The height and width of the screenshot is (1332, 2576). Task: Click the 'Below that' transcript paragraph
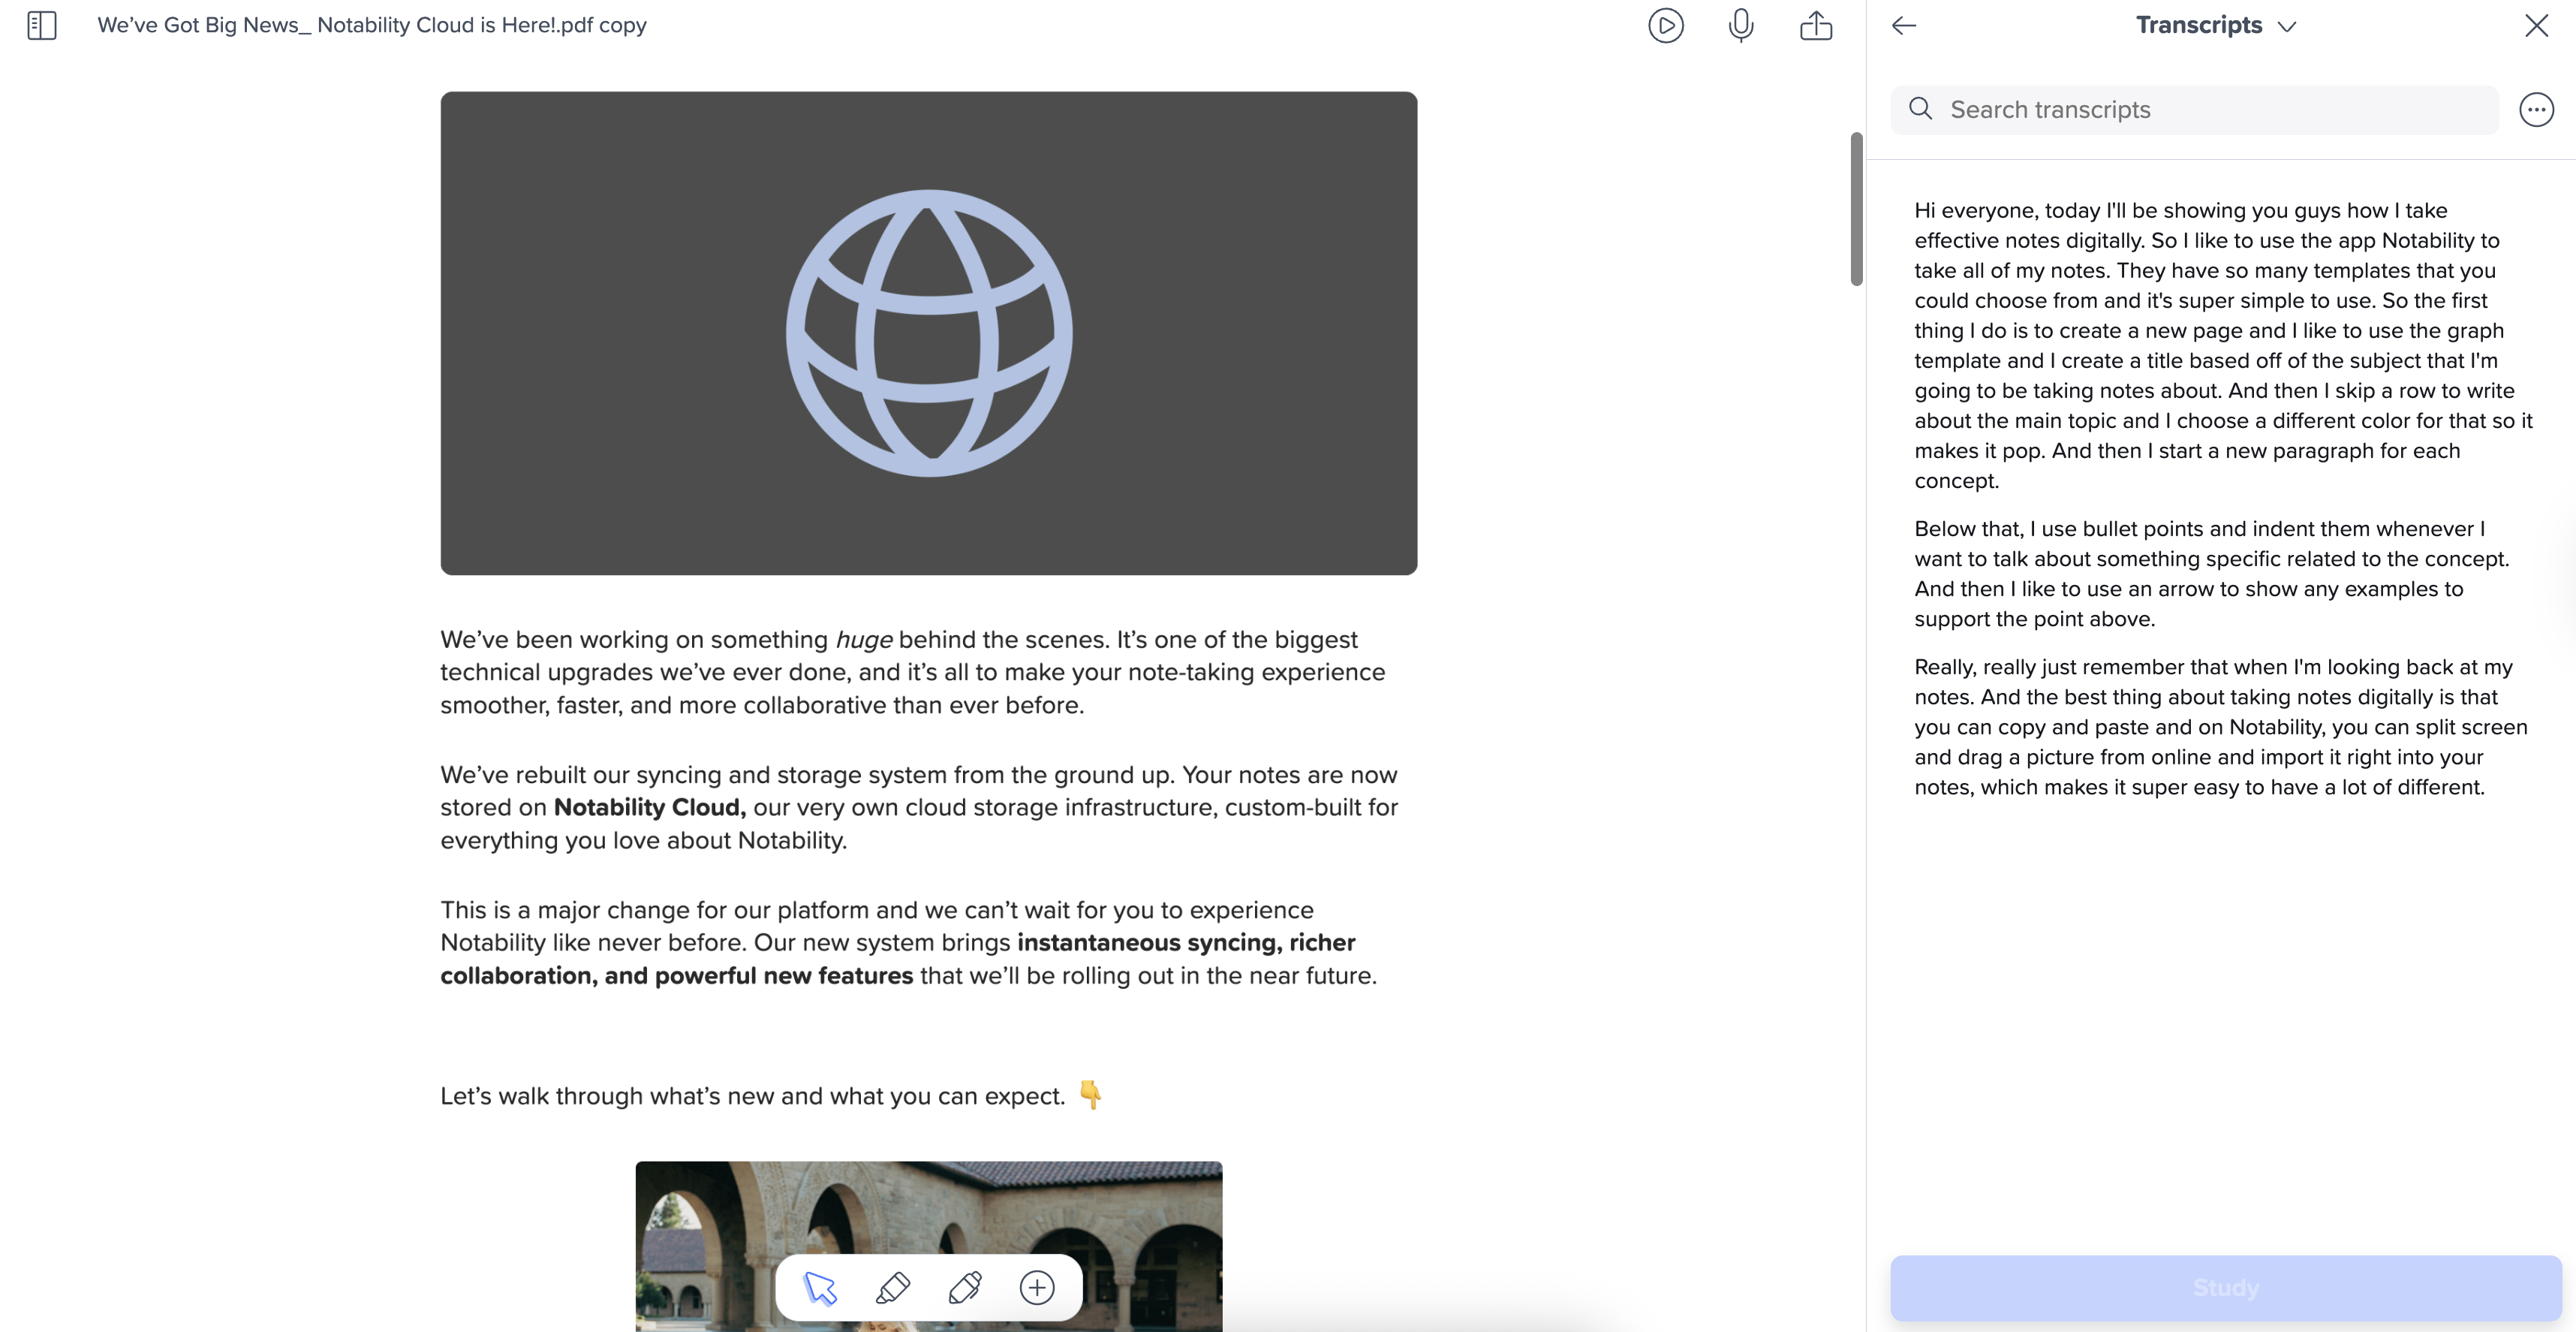2210,573
